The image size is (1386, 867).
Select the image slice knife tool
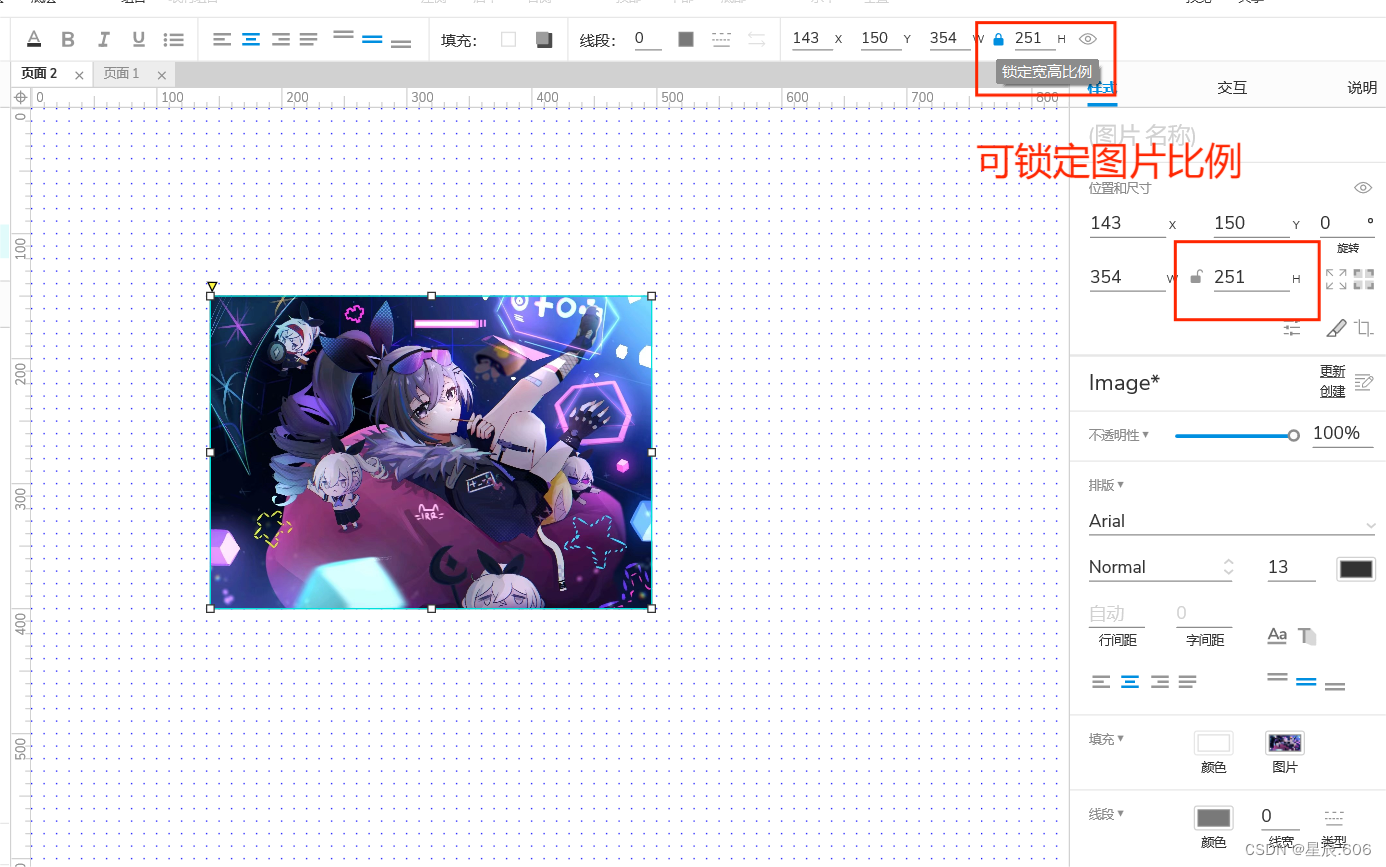point(1336,327)
